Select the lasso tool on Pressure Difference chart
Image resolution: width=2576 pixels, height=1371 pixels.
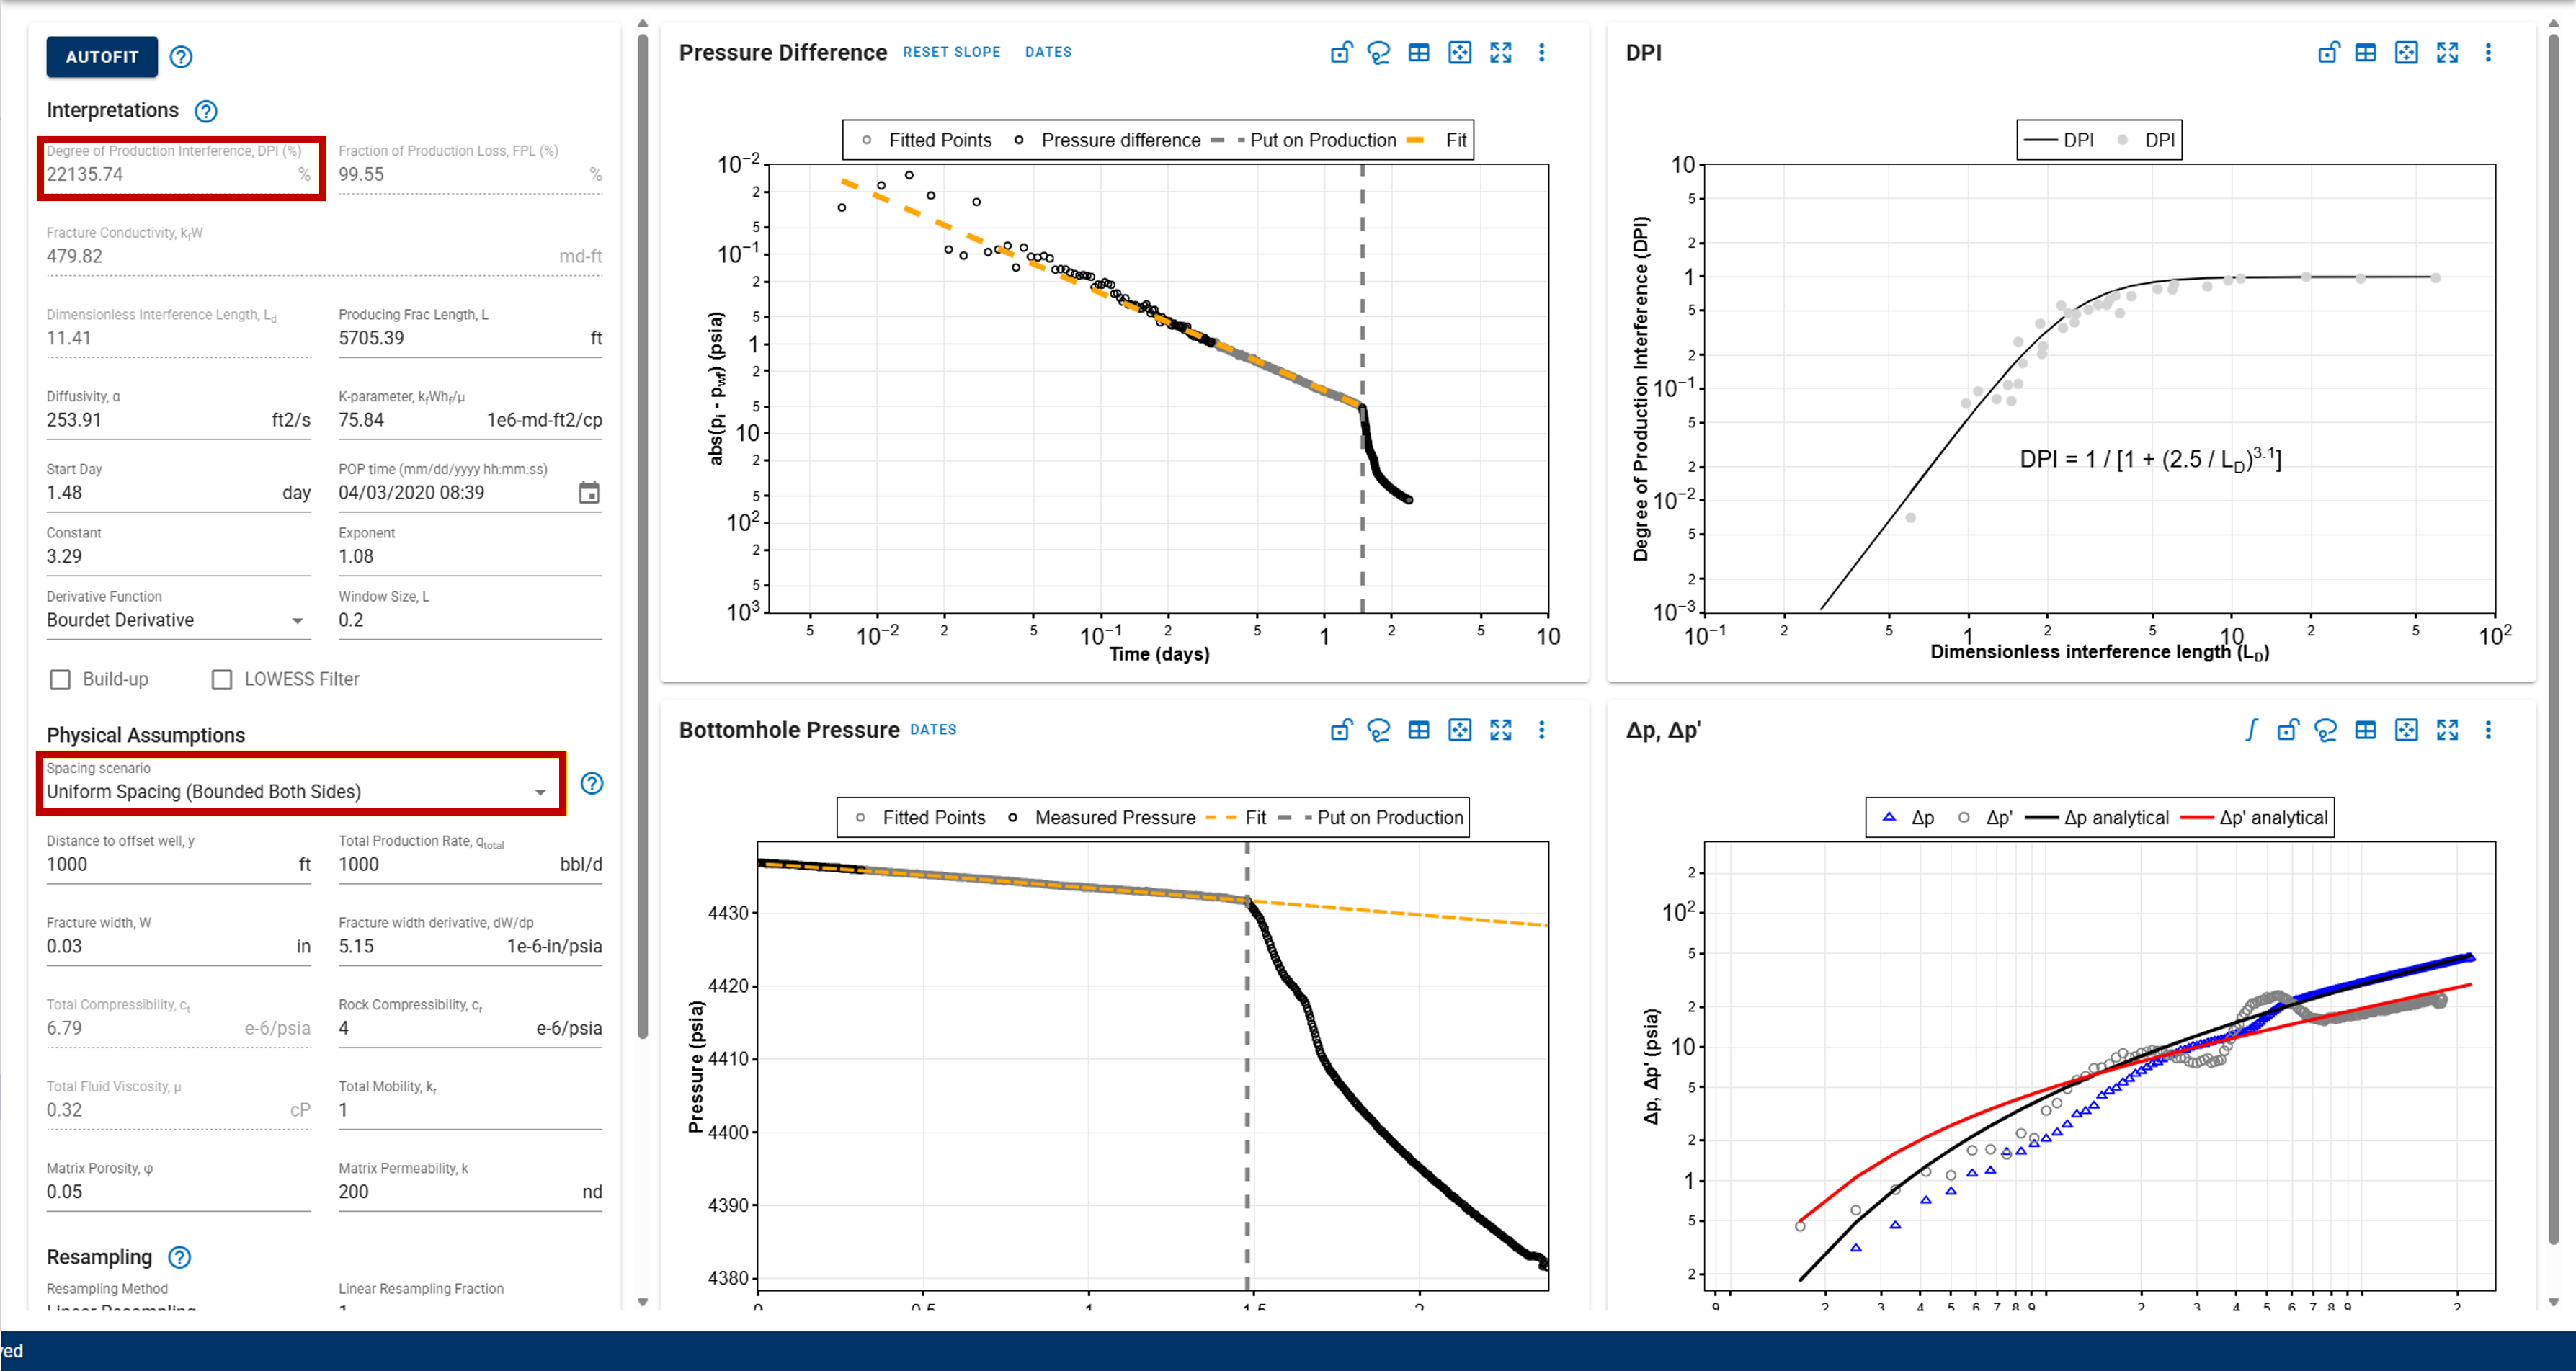point(1379,52)
